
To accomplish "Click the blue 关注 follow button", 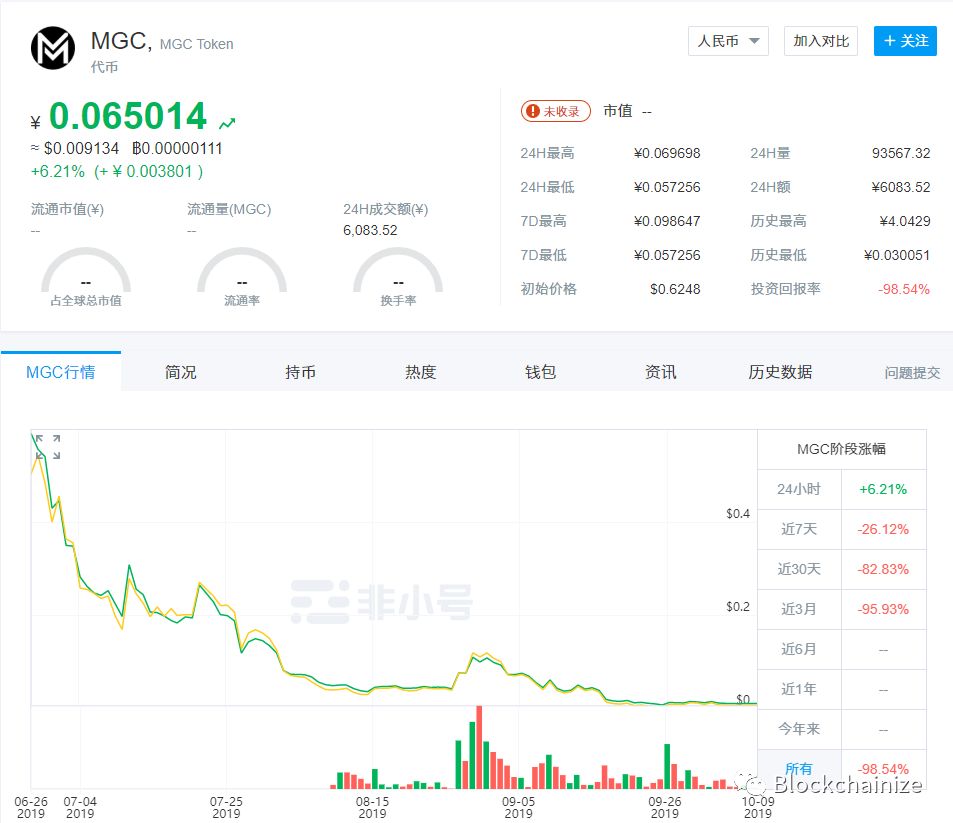I will tap(905, 41).
